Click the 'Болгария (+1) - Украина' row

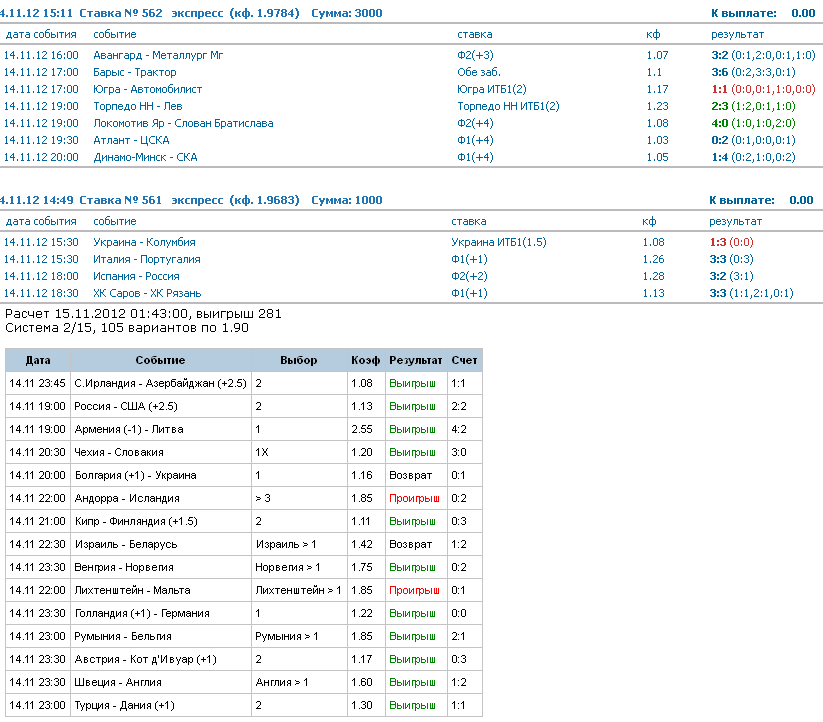point(244,475)
